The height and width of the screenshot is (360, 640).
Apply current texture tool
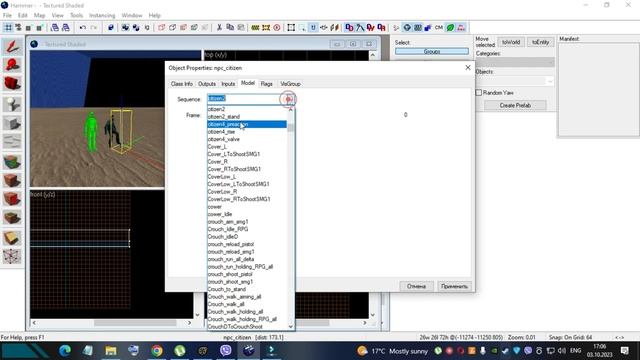[x=12, y=180]
